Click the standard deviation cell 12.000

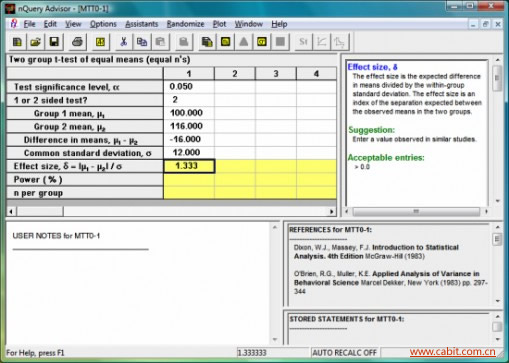point(189,153)
